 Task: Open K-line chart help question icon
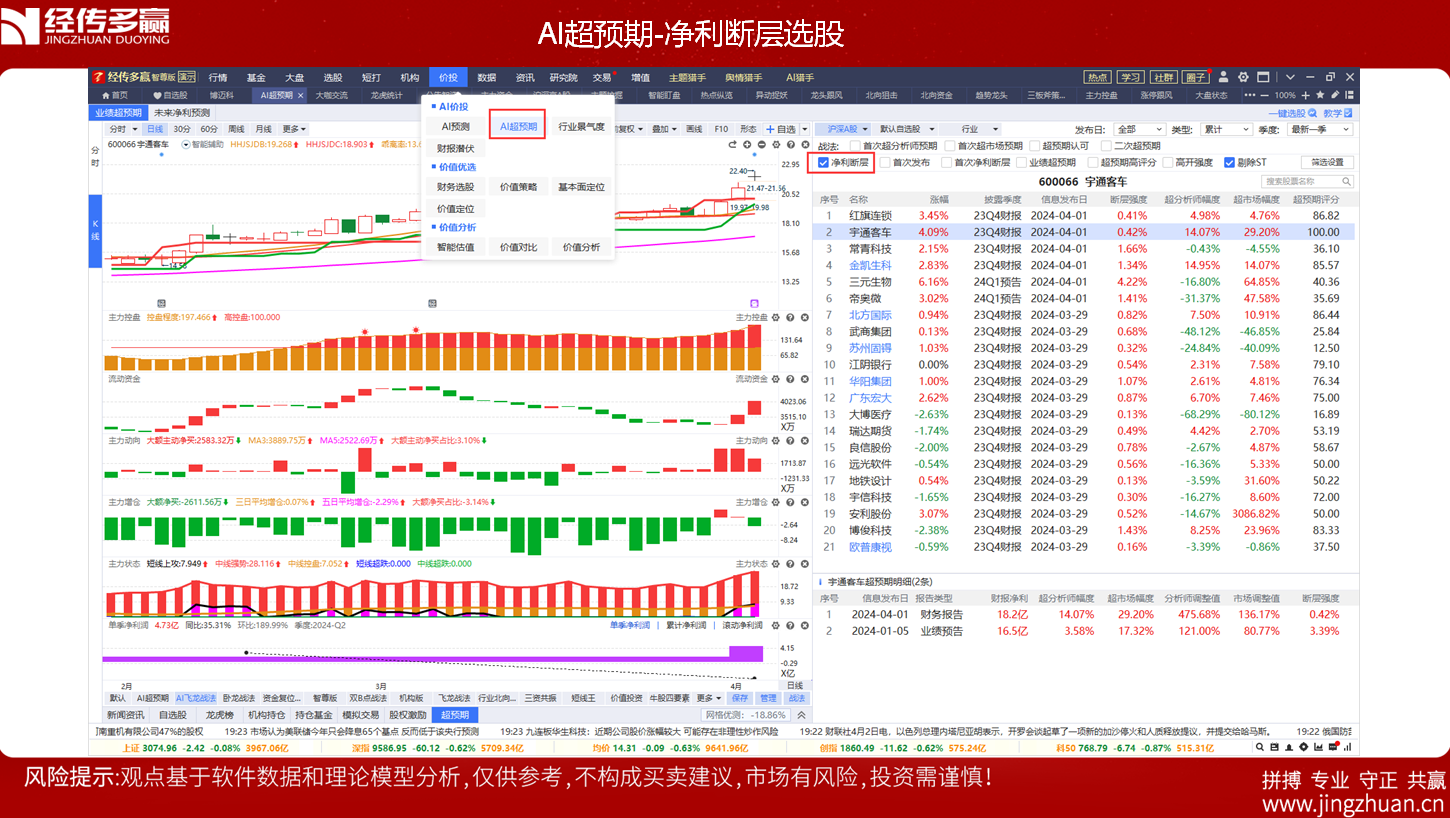[x=790, y=146]
